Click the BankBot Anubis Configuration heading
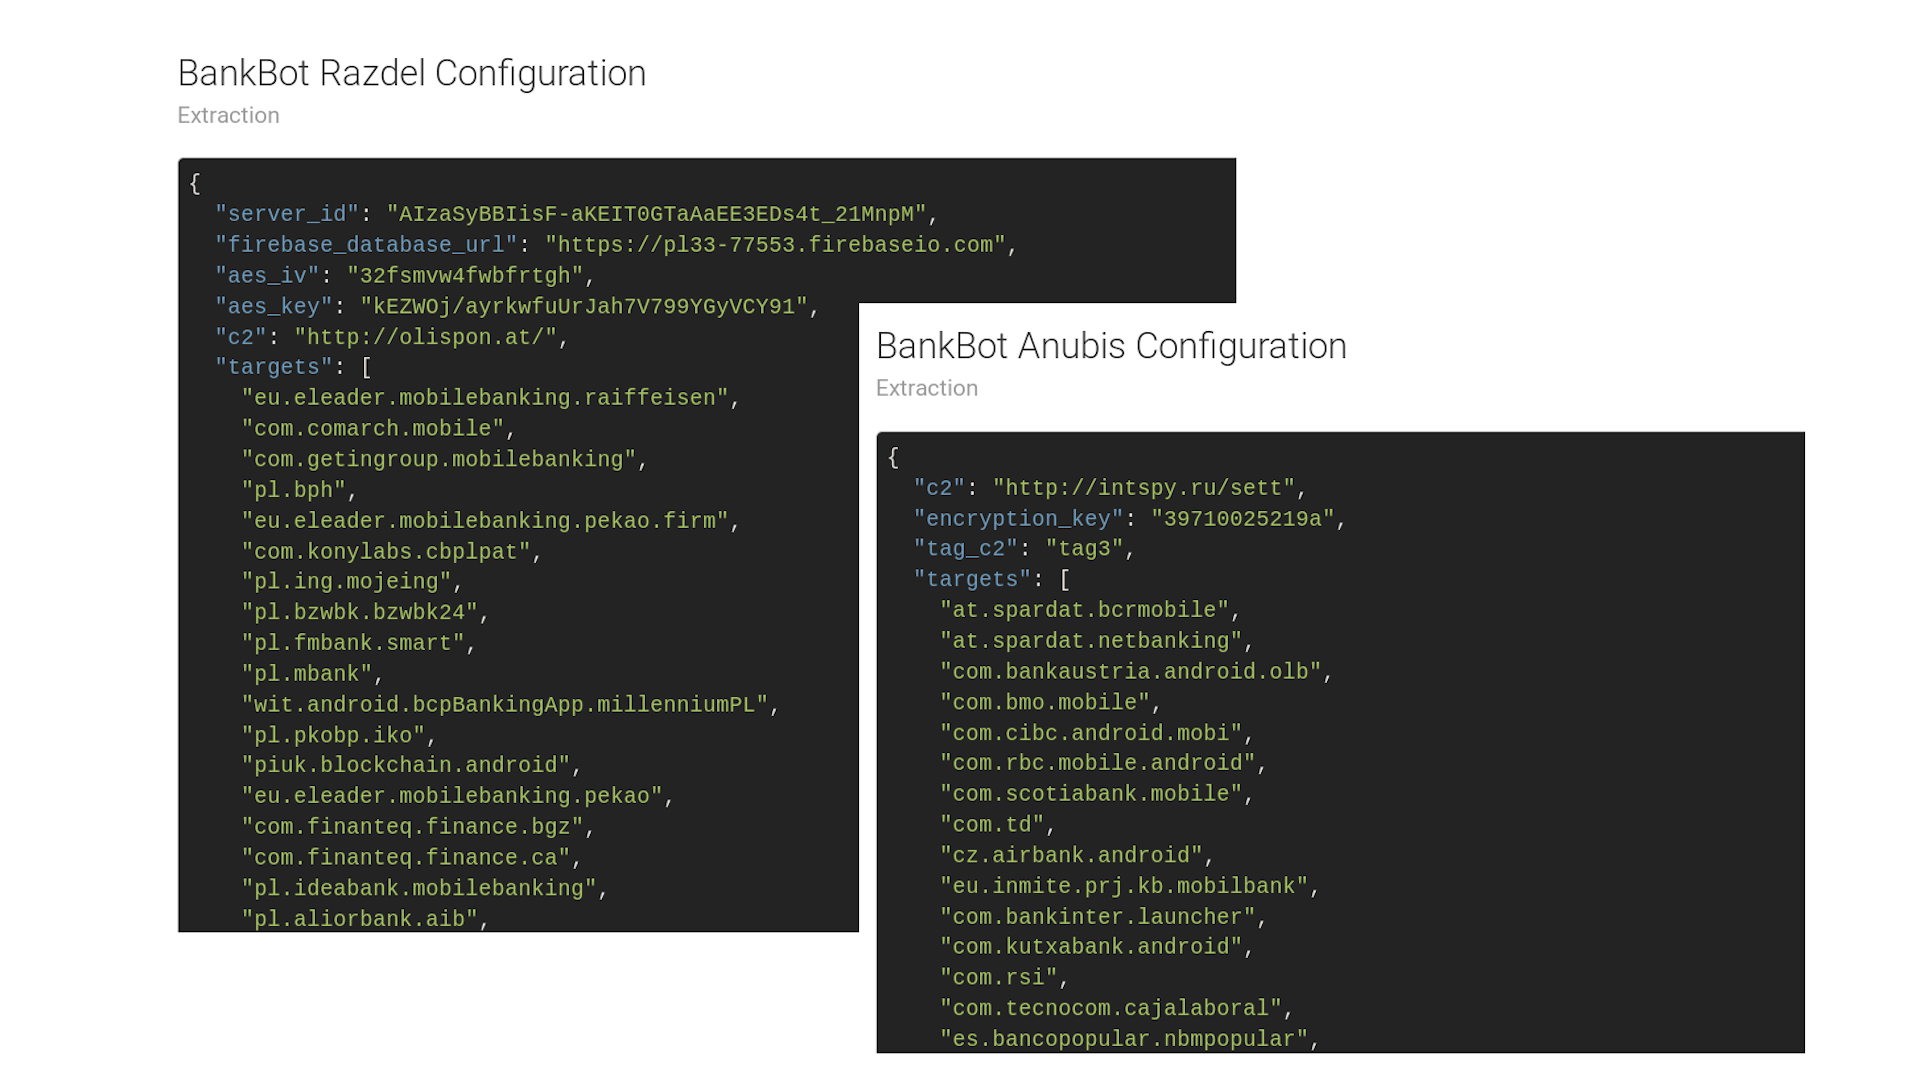1920x1080 pixels. 1110,346
